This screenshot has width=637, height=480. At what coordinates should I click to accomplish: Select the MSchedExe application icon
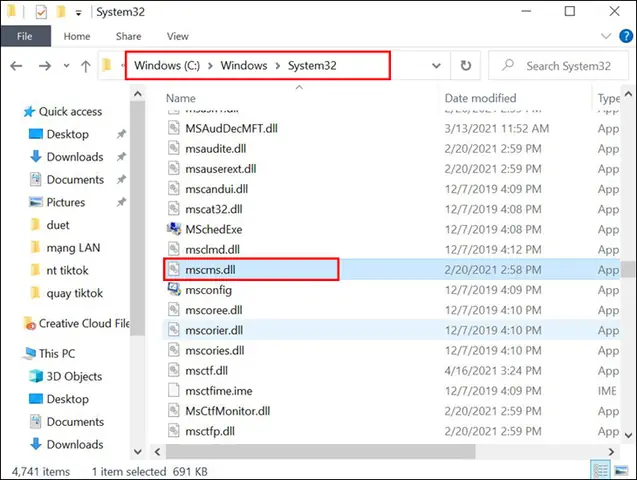click(174, 229)
